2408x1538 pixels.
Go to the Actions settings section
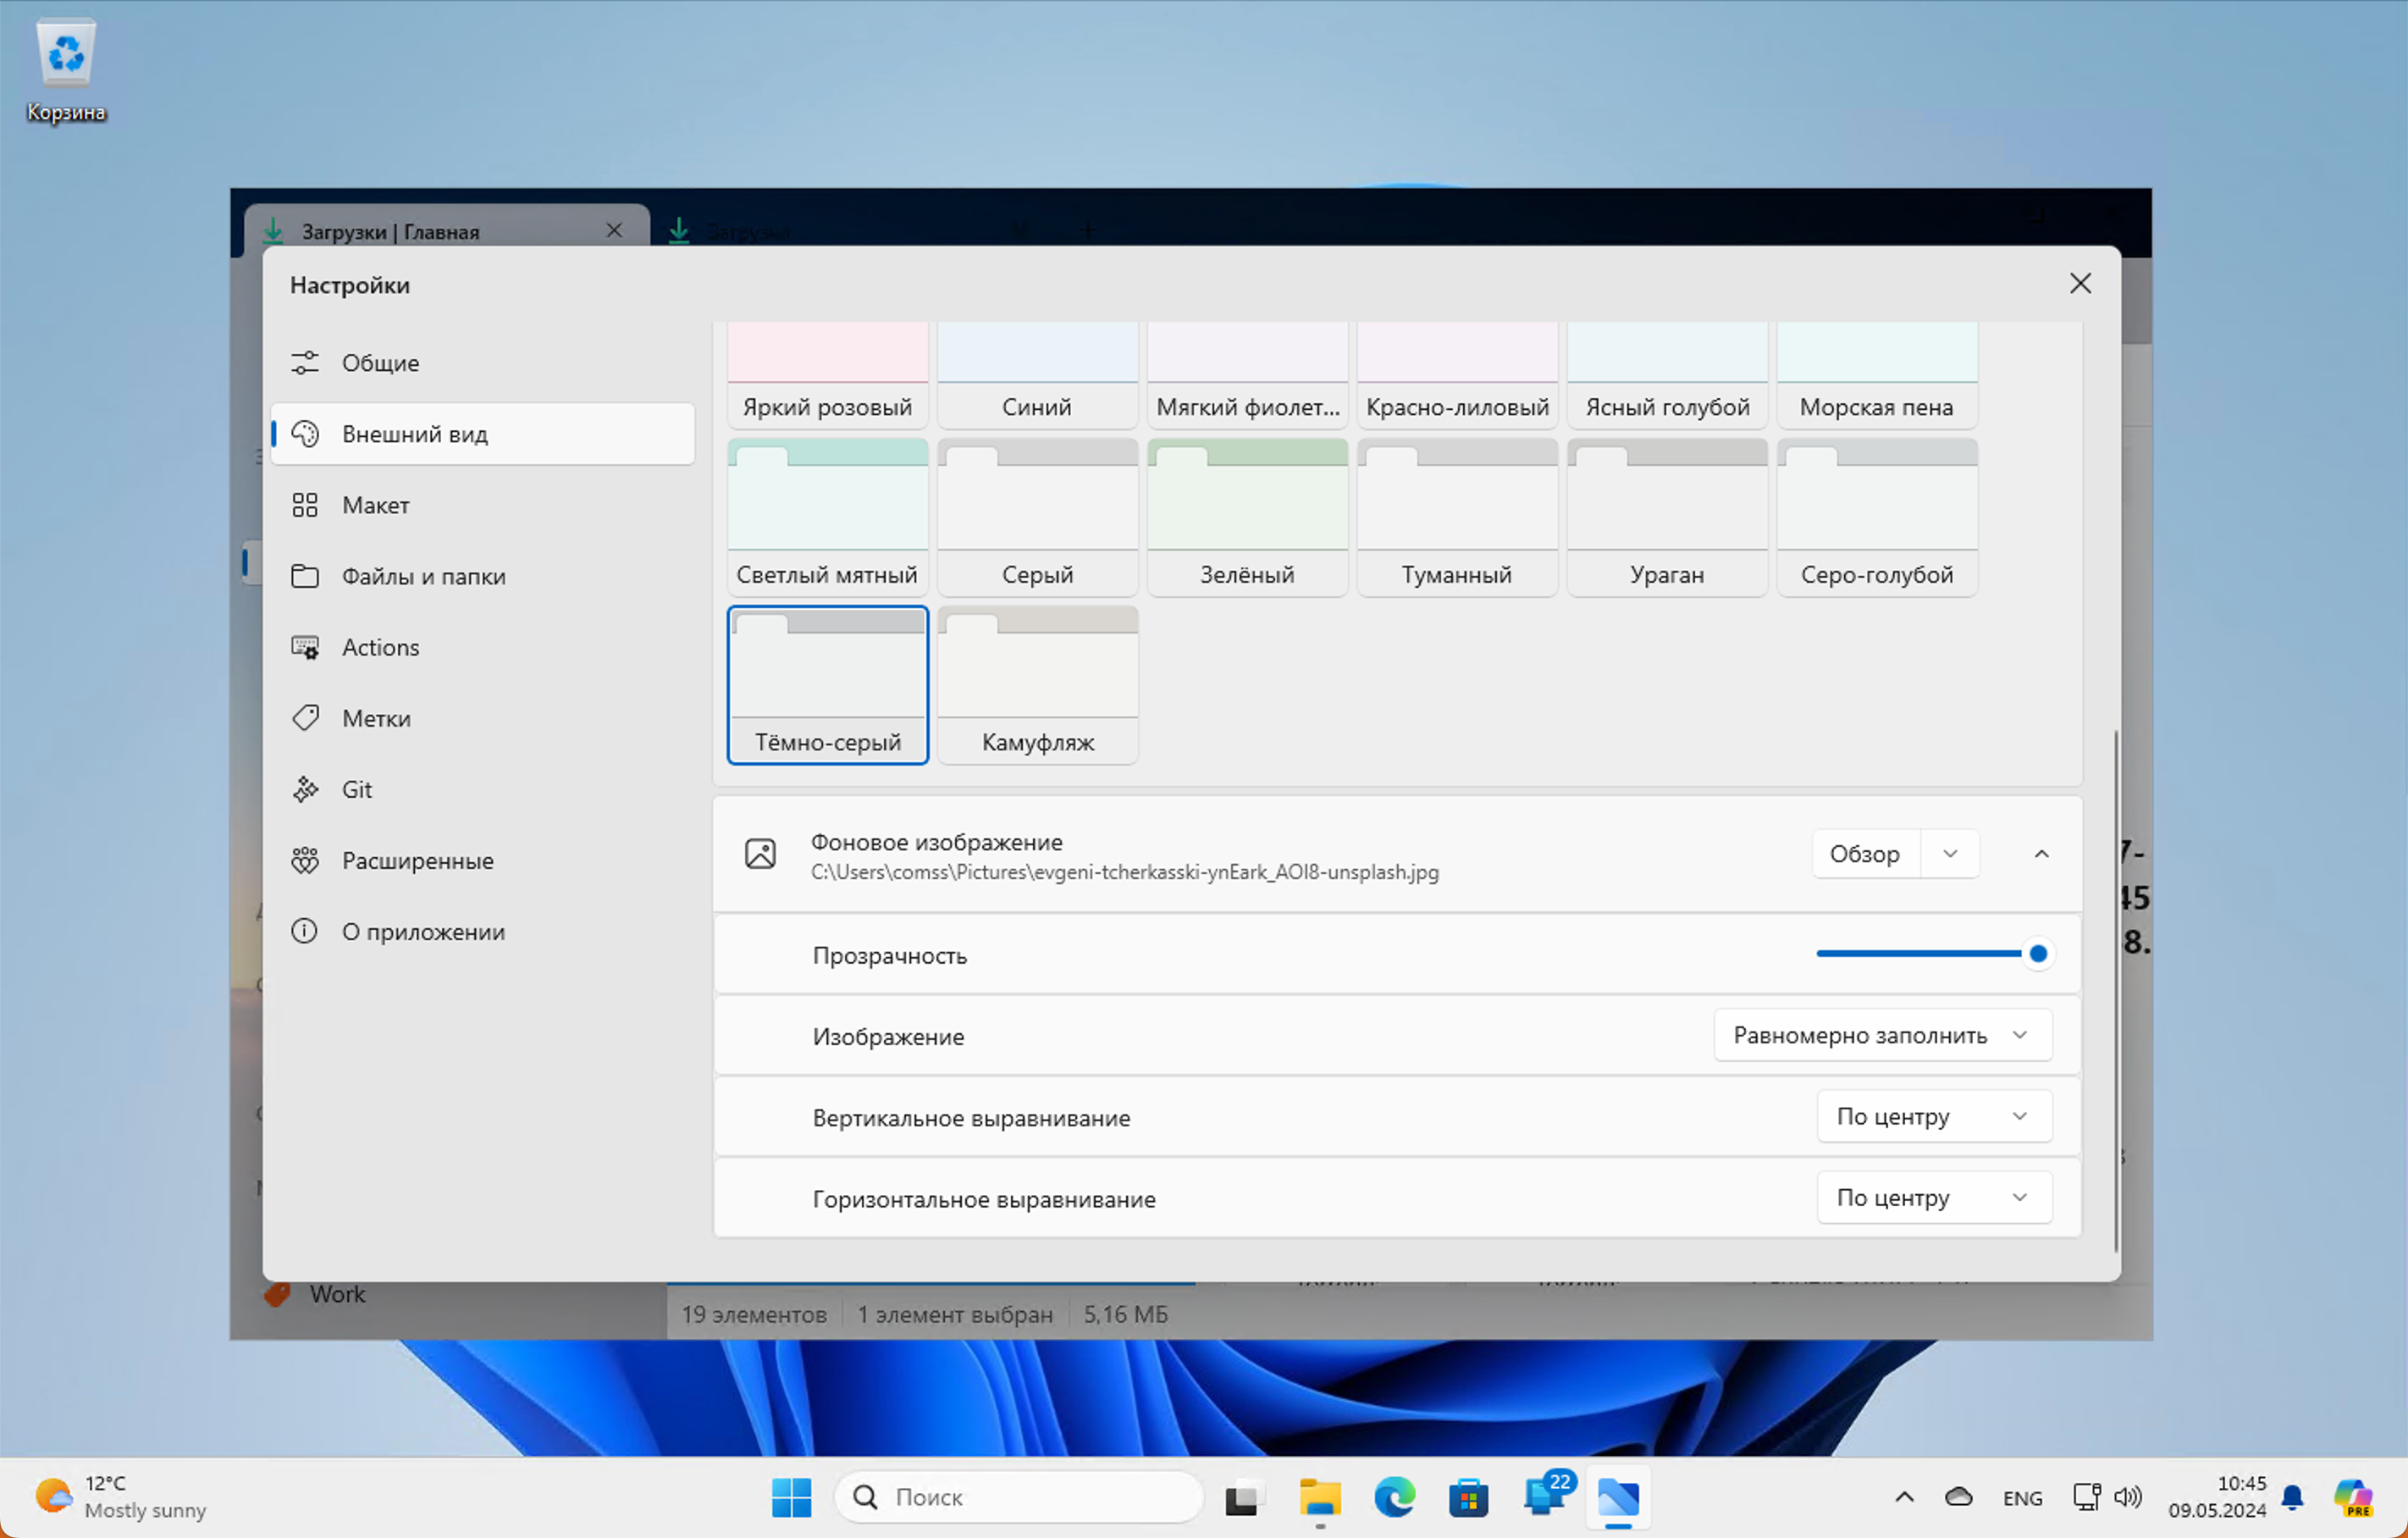tap(380, 647)
